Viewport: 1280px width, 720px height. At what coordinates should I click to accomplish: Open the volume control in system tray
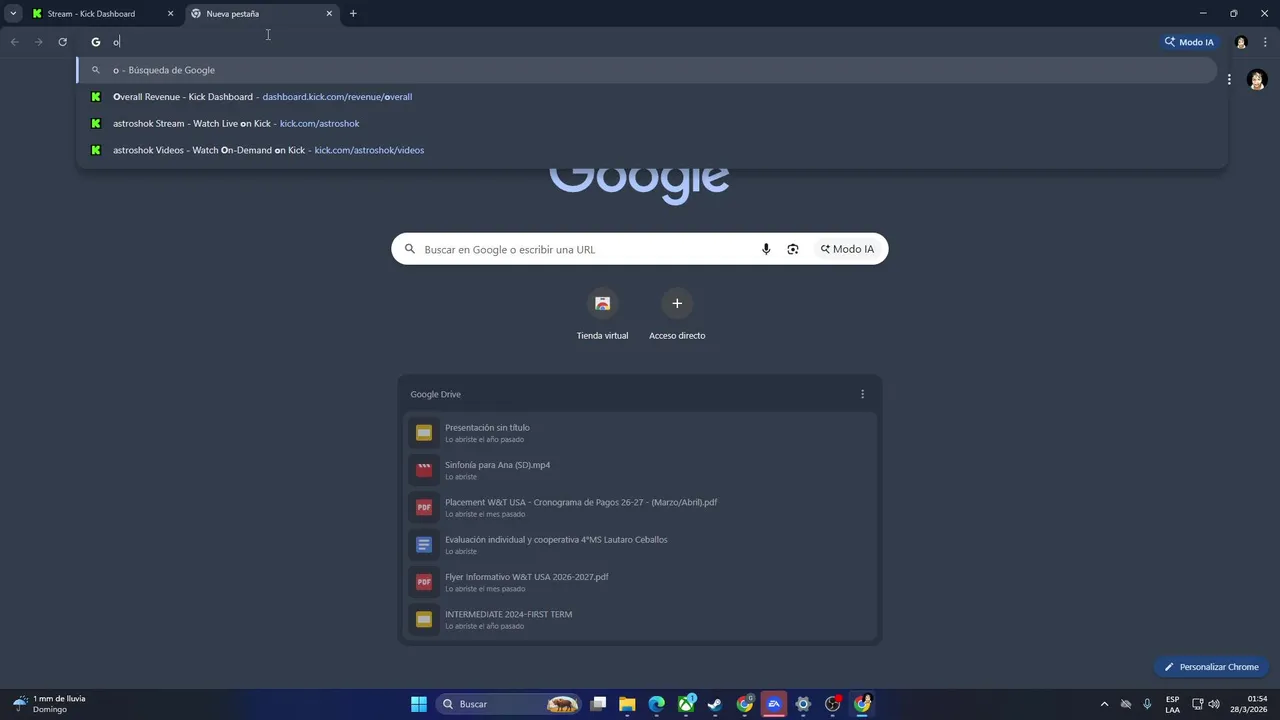pyautogui.click(x=1214, y=704)
